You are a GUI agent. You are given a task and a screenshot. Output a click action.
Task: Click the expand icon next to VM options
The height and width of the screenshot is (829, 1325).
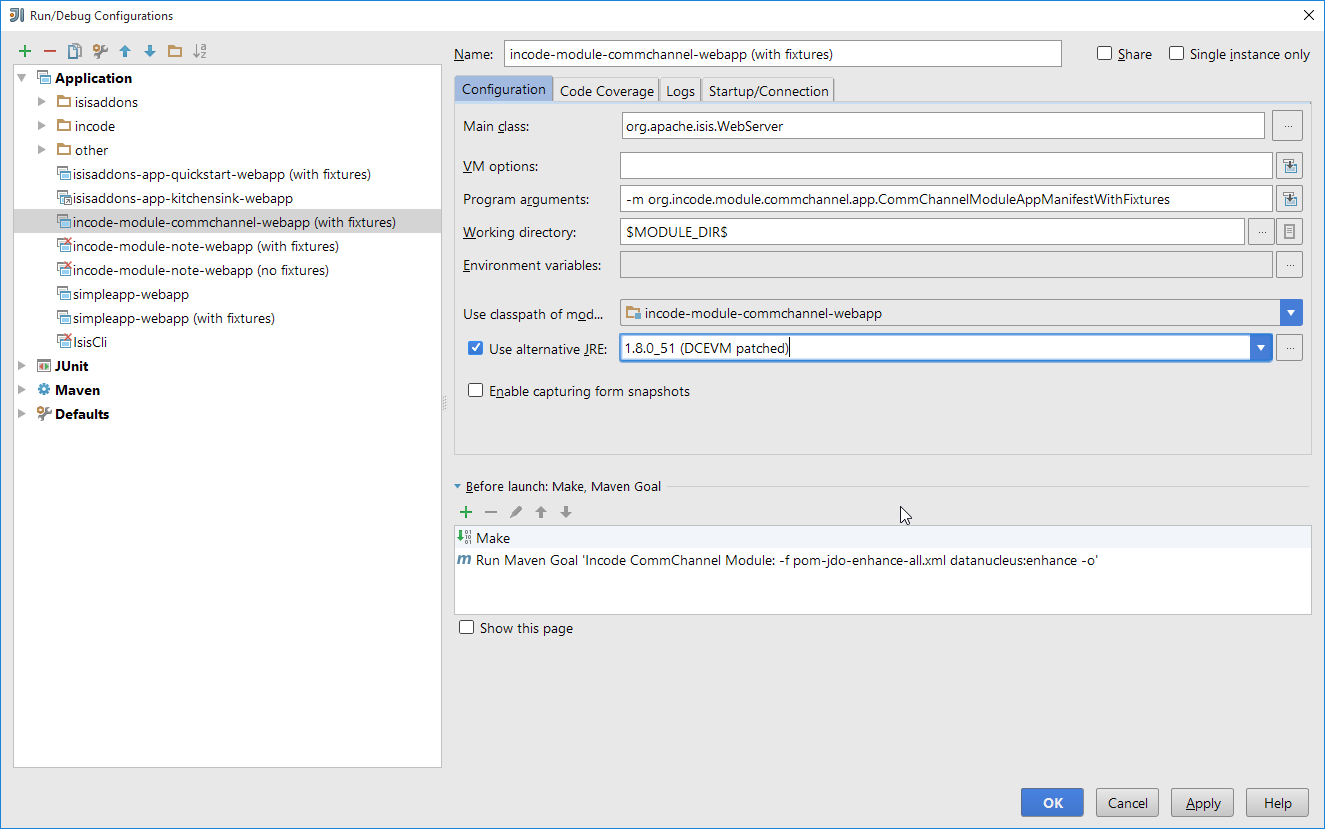(x=1289, y=166)
